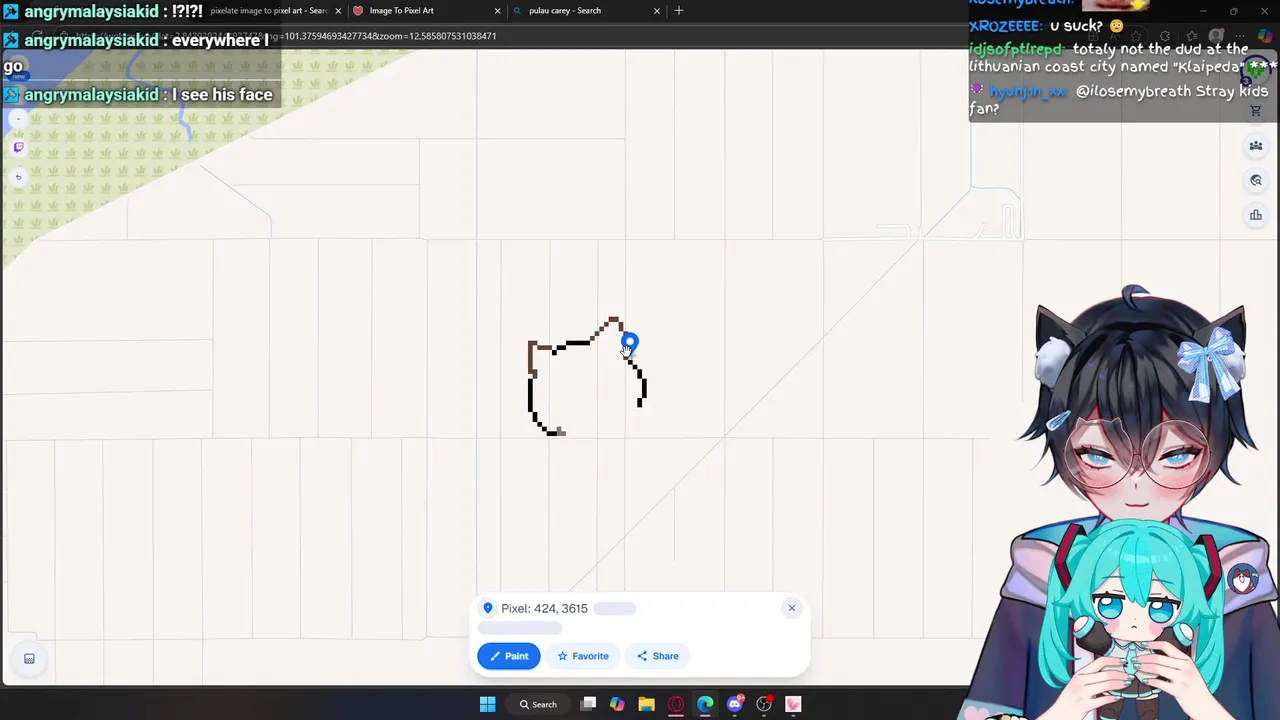This screenshot has width=1280, height=720.
Task: Open the alliance people group icon
Action: click(x=1256, y=146)
